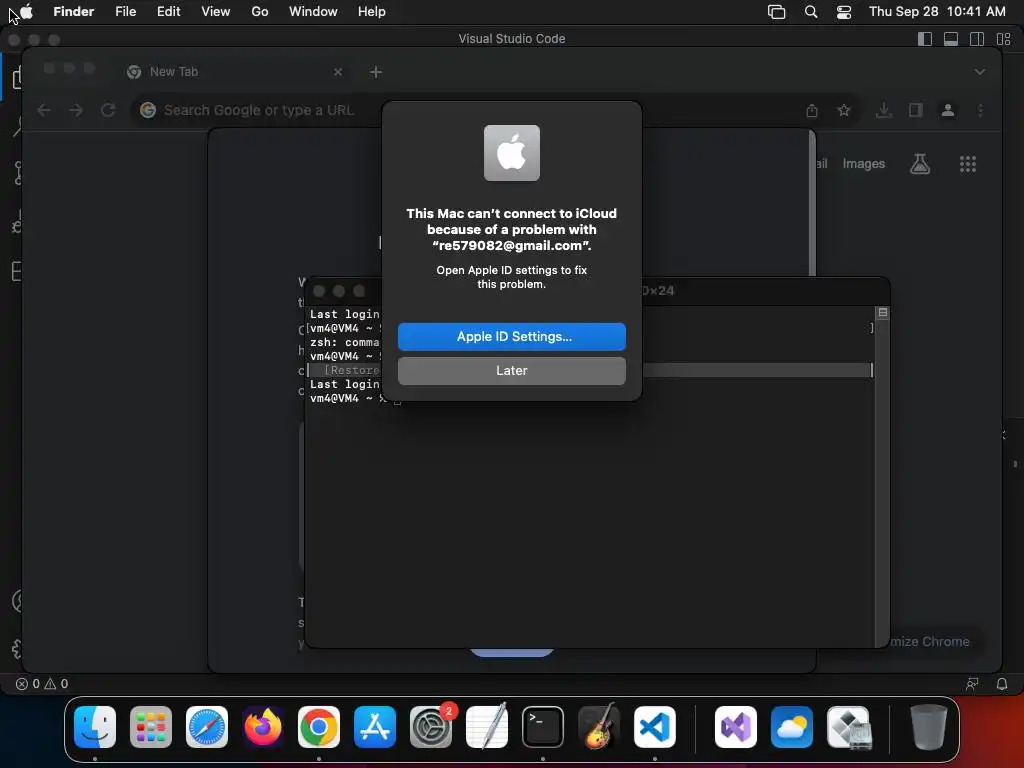Dismiss iCloud dialog with Later
Screen dimensions: 1024x768
[x=511, y=370]
